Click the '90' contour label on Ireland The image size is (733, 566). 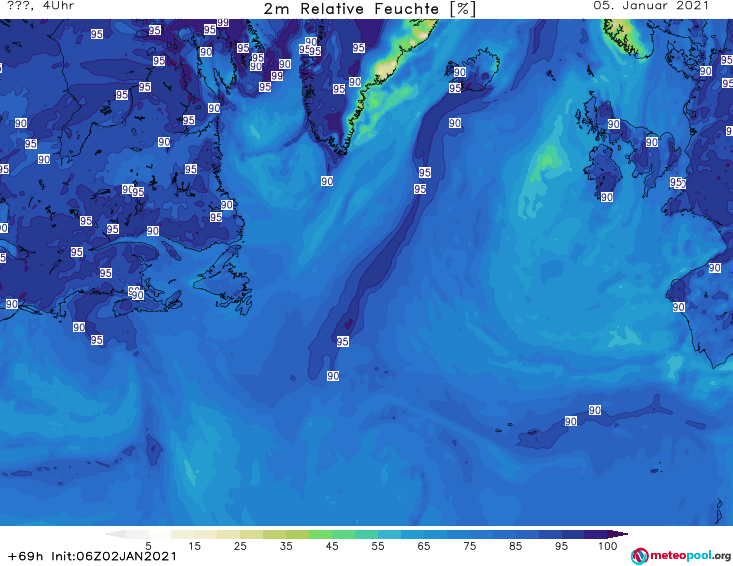pos(607,197)
